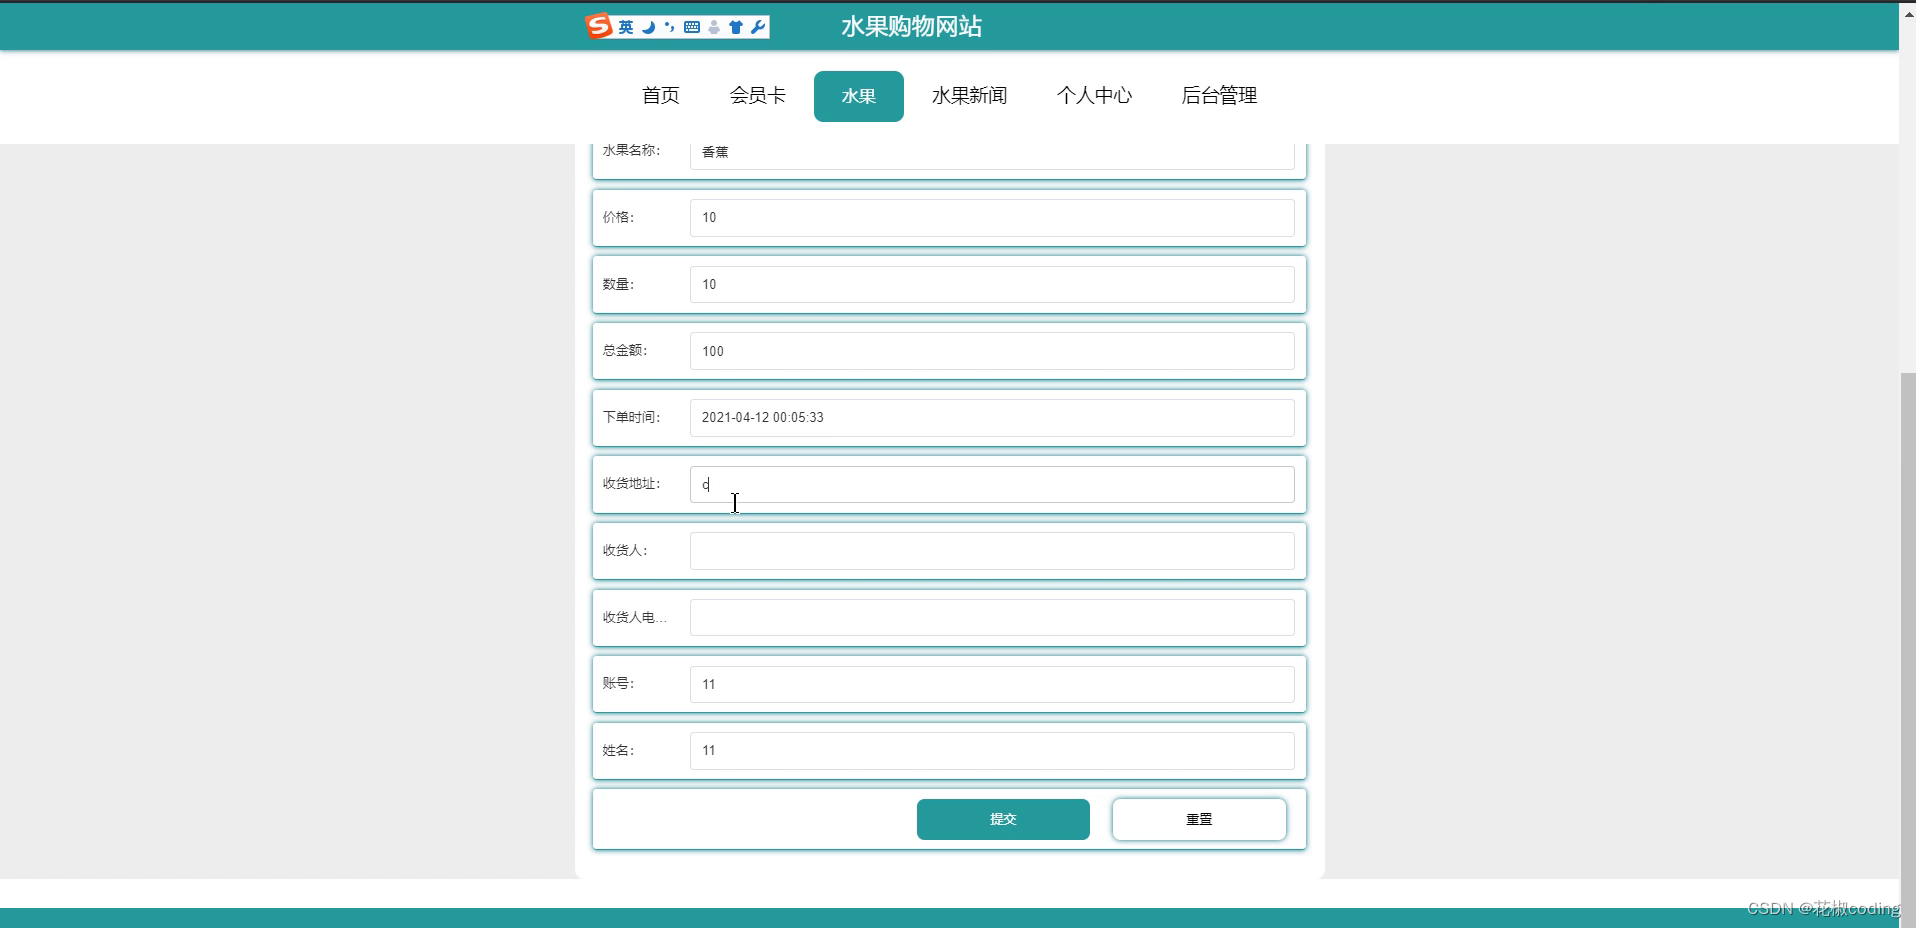This screenshot has width=1916, height=928.
Task: Go to 后台管理
Action: [1219, 95]
